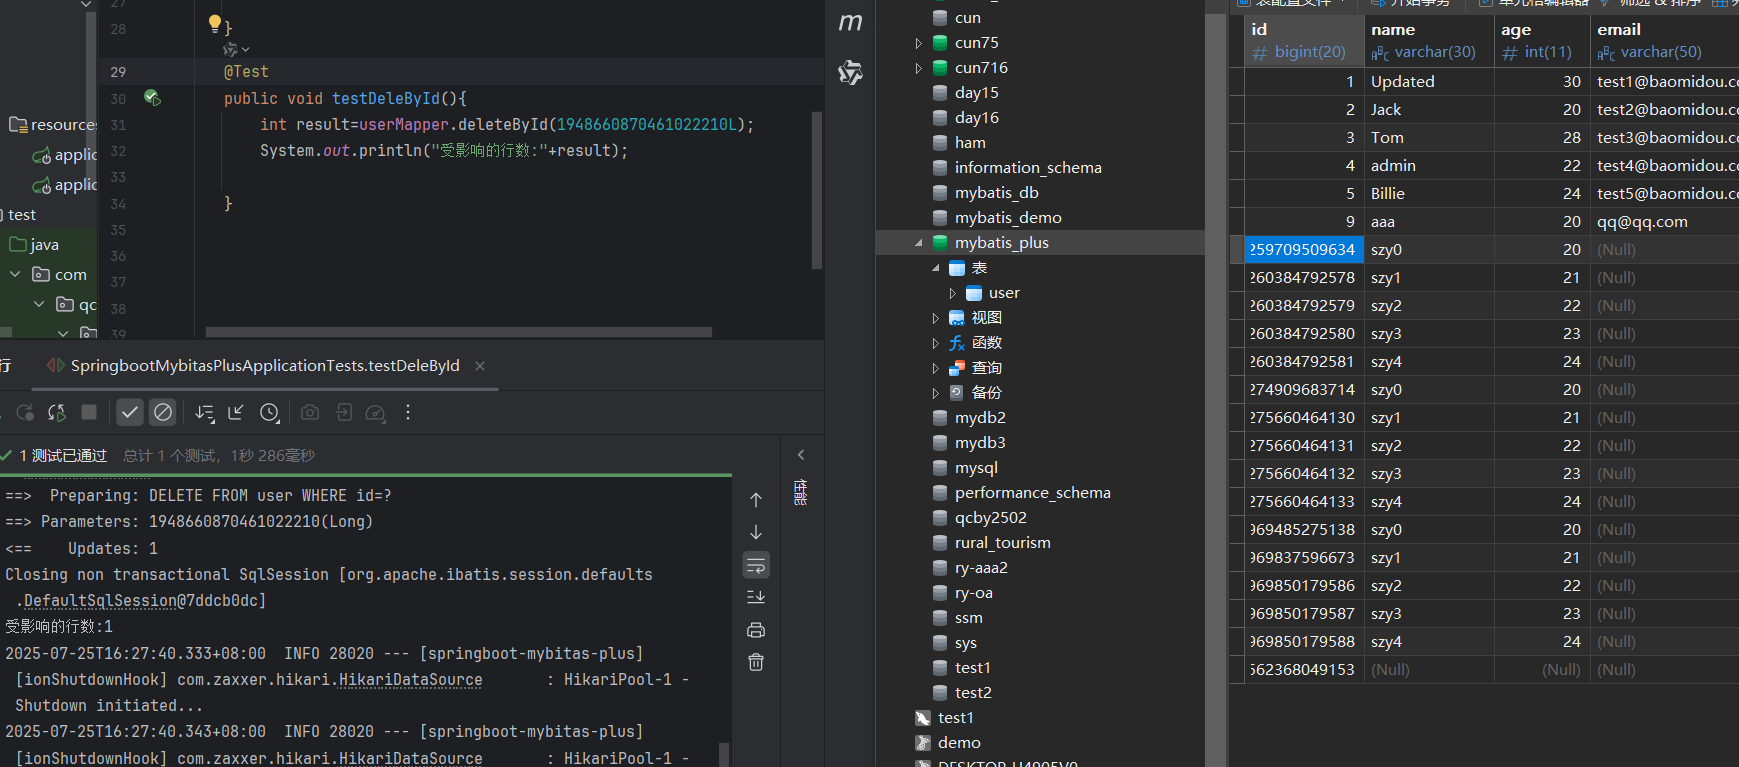Screen dimensions: 1739x767
Task: Expand the 函数 functions node
Action: (x=936, y=343)
